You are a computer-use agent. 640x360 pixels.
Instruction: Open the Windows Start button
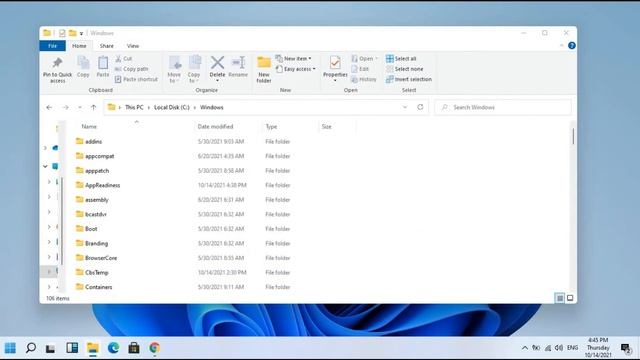[10, 348]
